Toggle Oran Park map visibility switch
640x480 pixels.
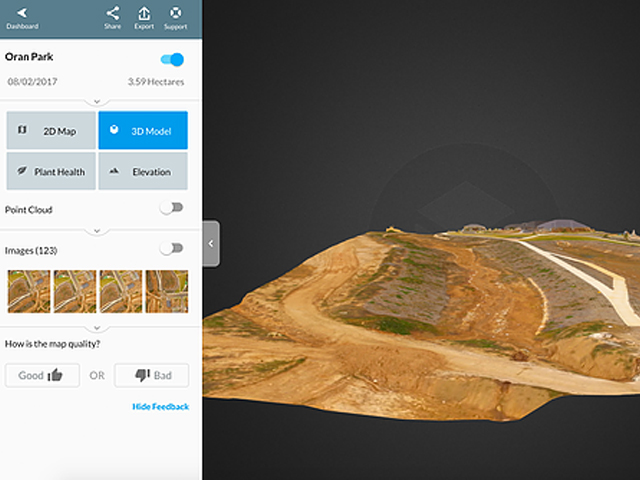pyautogui.click(x=172, y=59)
